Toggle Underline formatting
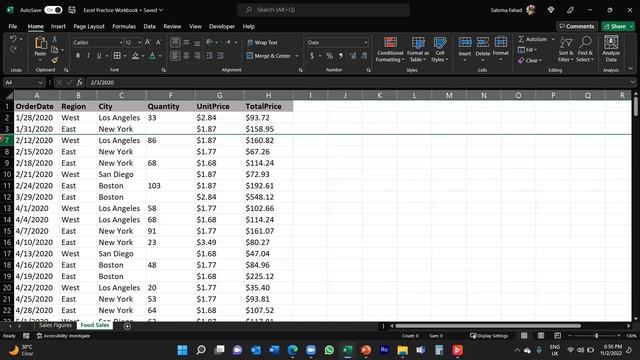The image size is (640, 360). [x=99, y=56]
